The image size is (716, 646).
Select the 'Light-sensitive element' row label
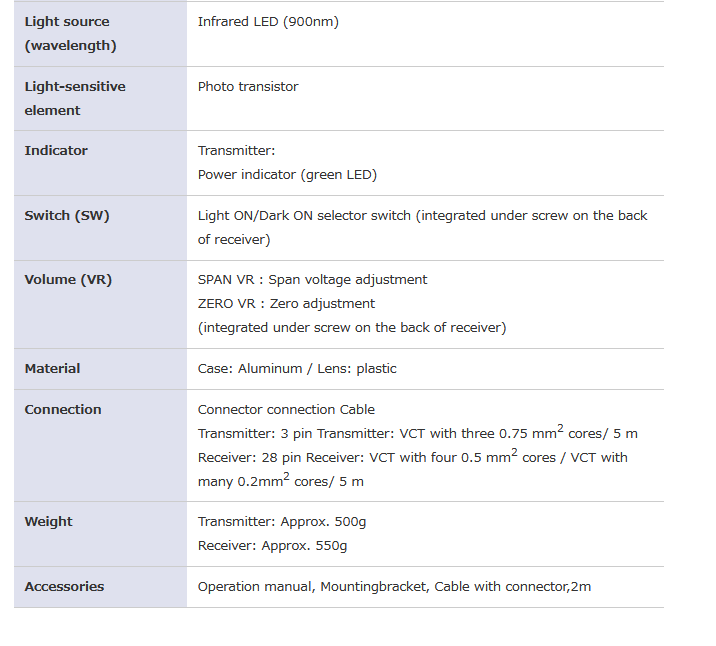(75, 98)
